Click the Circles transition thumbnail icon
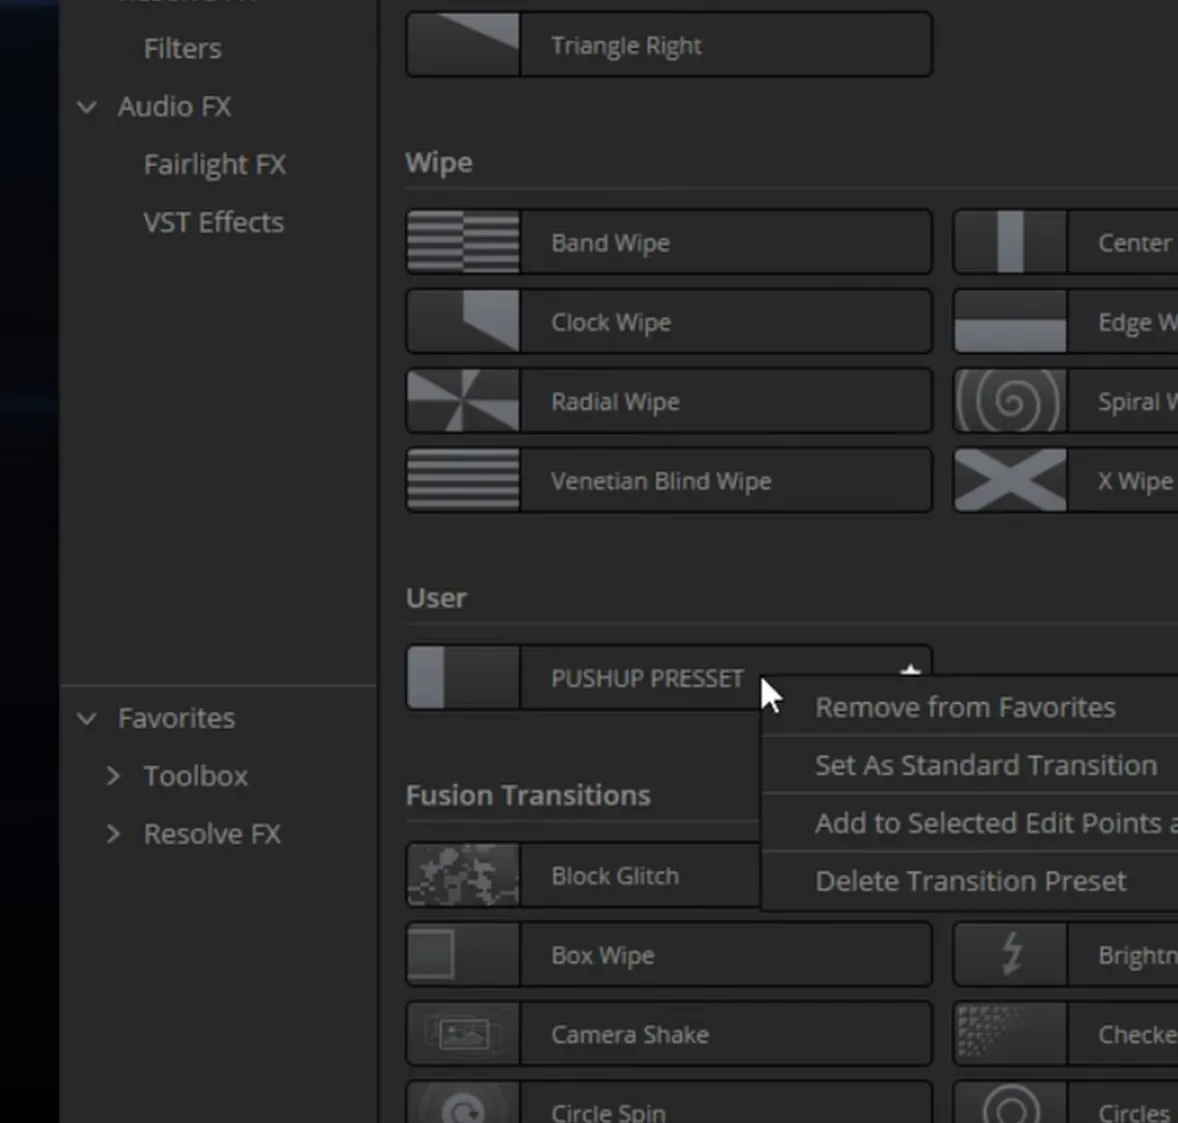This screenshot has height=1123, width=1178. pyautogui.click(x=1010, y=1103)
